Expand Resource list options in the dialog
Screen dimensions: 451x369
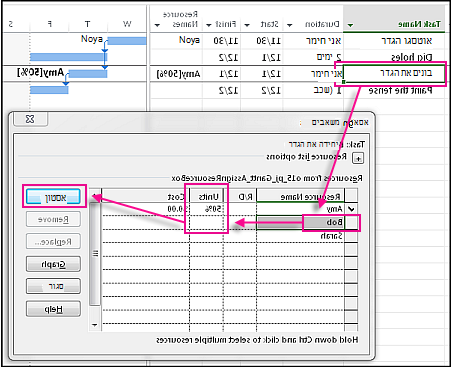358,158
